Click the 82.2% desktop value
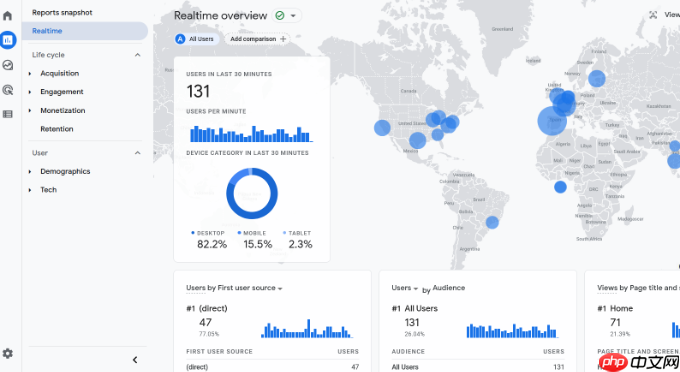This screenshot has width=680, height=372. [212, 245]
